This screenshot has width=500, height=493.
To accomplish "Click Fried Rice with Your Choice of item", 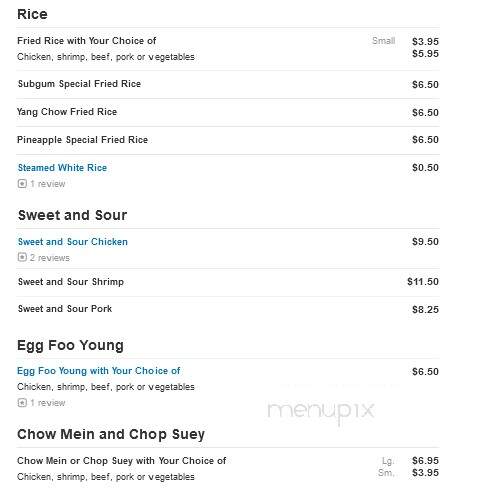I will (x=87, y=41).
